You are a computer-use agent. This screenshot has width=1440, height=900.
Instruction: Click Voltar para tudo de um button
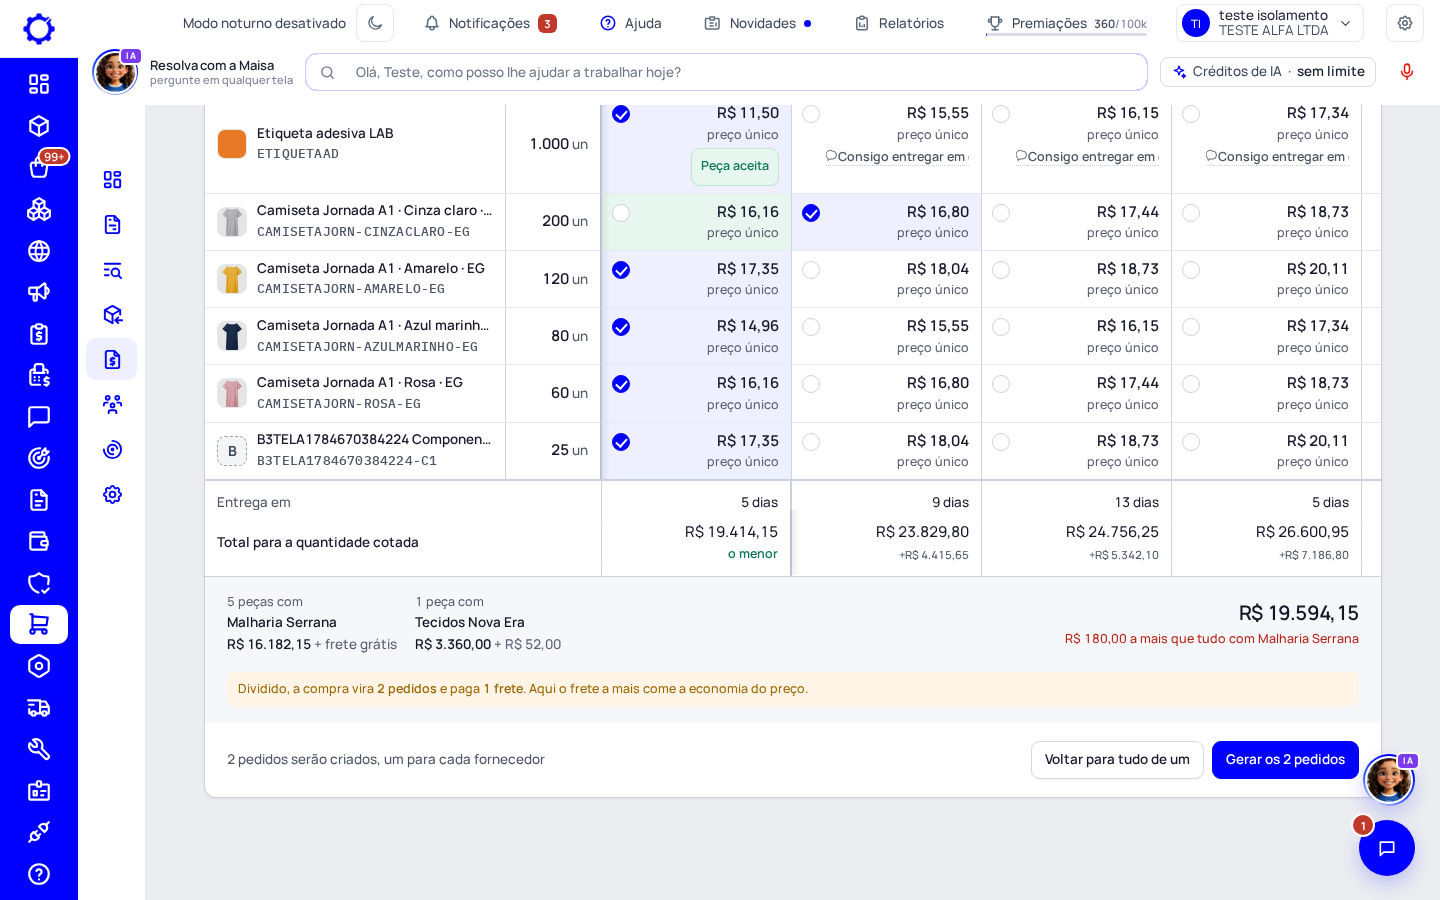point(1117,760)
